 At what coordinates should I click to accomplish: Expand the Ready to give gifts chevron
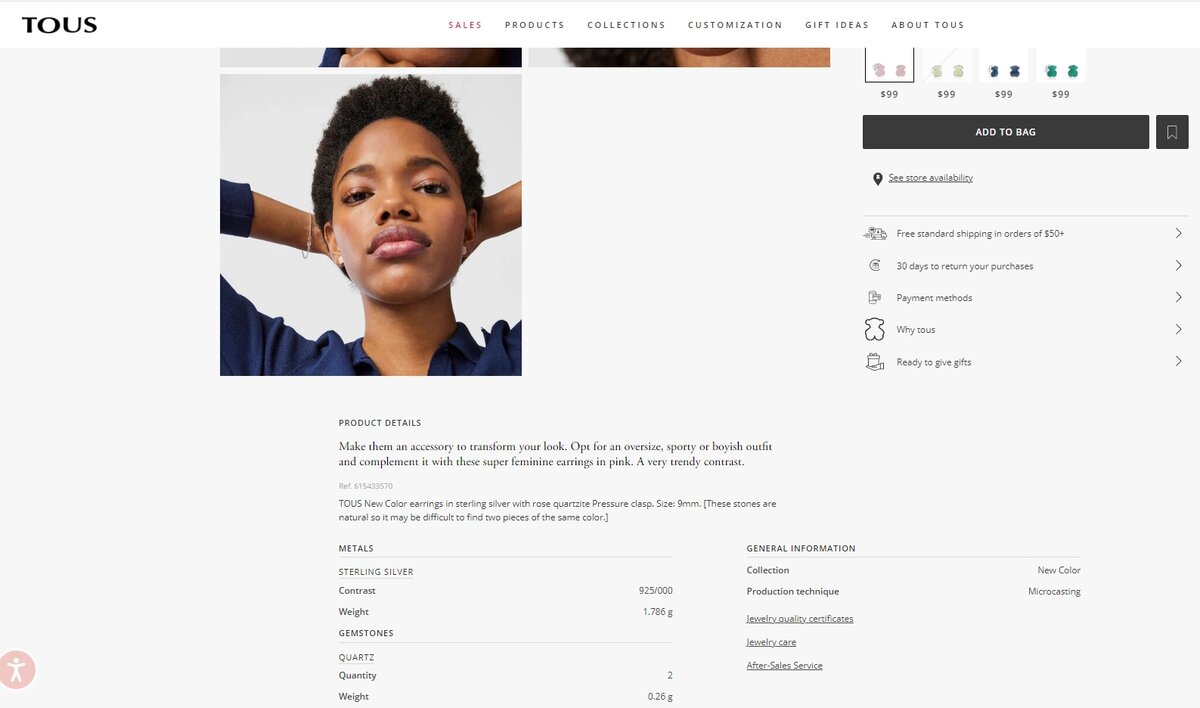tap(1178, 361)
